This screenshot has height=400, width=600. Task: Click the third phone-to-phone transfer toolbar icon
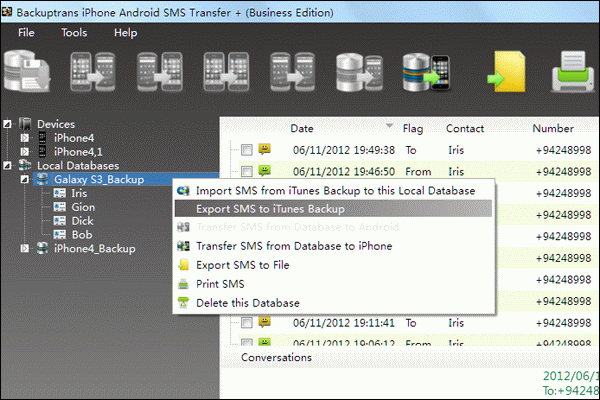(227, 72)
